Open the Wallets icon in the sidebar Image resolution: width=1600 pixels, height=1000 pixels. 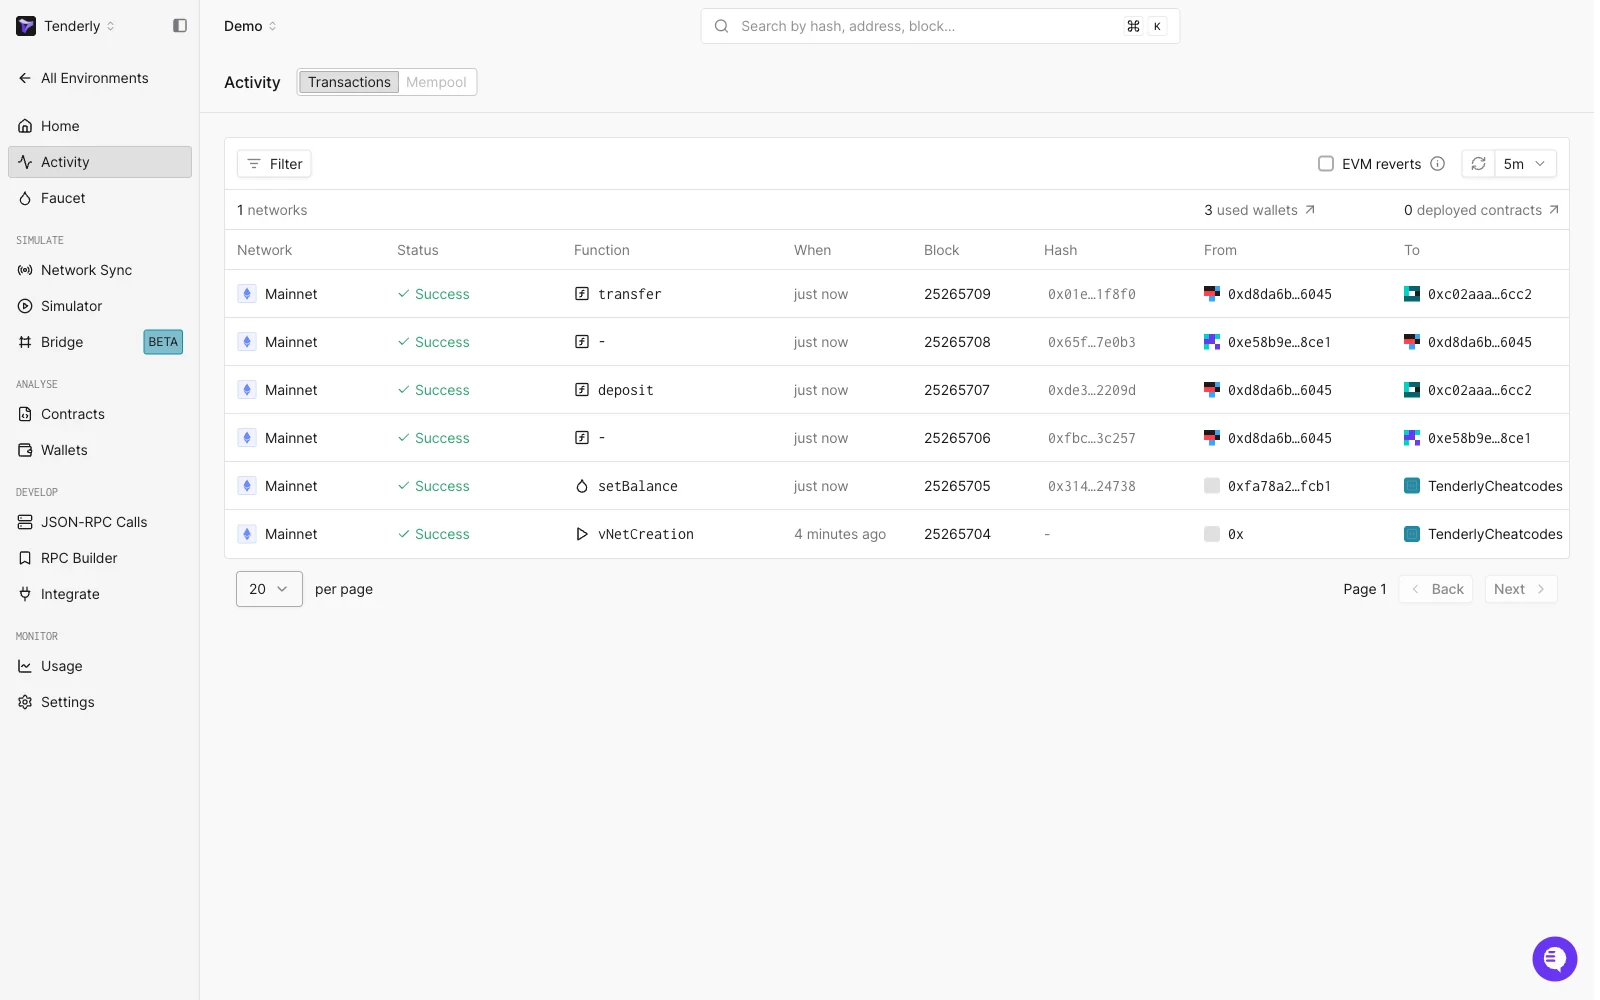(x=25, y=450)
